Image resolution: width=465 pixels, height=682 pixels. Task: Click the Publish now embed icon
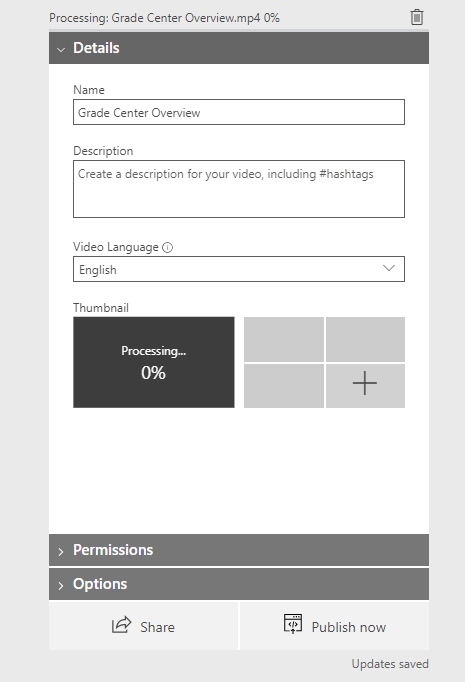click(293, 624)
